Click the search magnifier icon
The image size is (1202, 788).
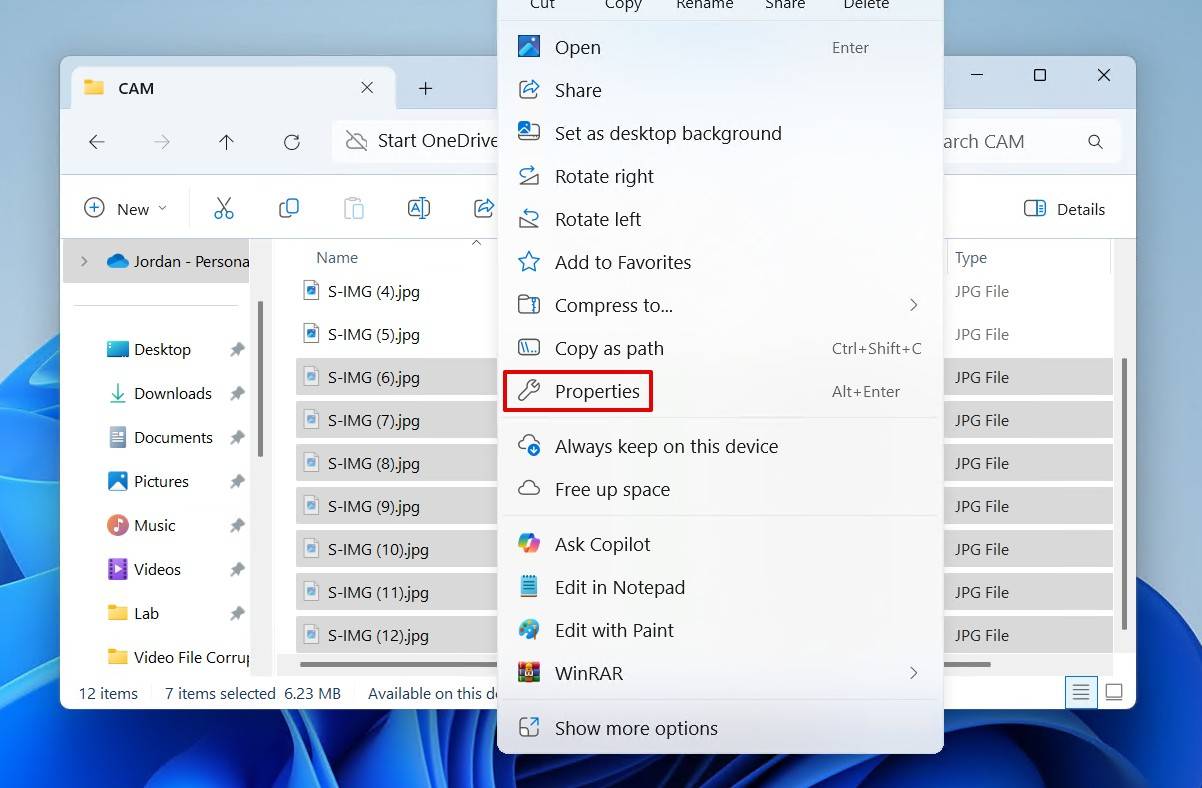pos(1095,142)
